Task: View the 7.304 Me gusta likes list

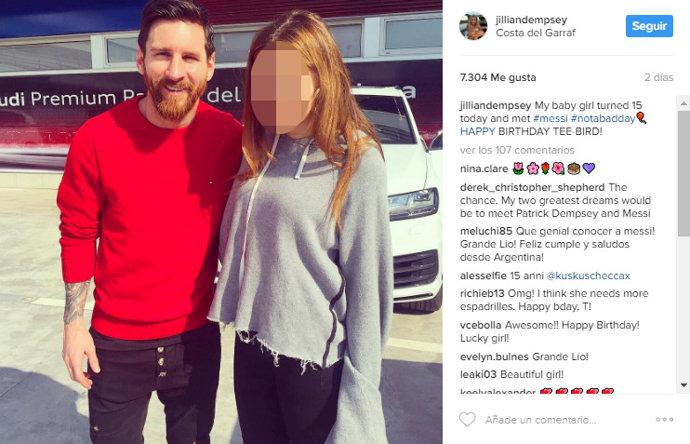Action: click(498, 77)
